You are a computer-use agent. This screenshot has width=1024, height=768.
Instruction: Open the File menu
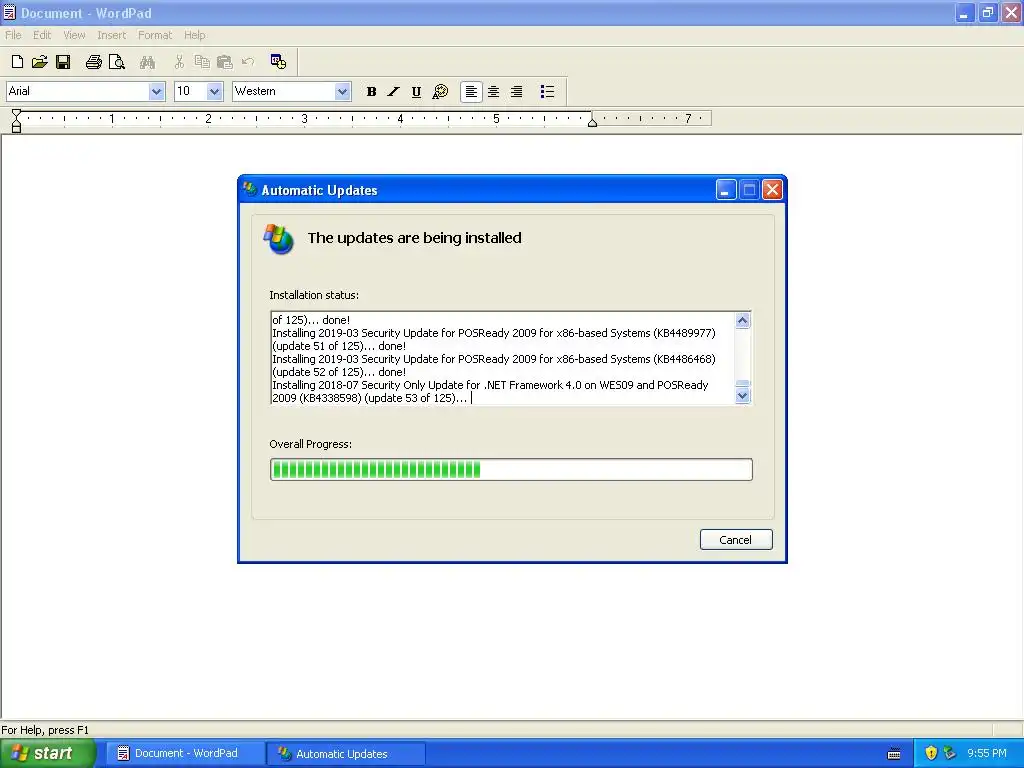click(13, 35)
